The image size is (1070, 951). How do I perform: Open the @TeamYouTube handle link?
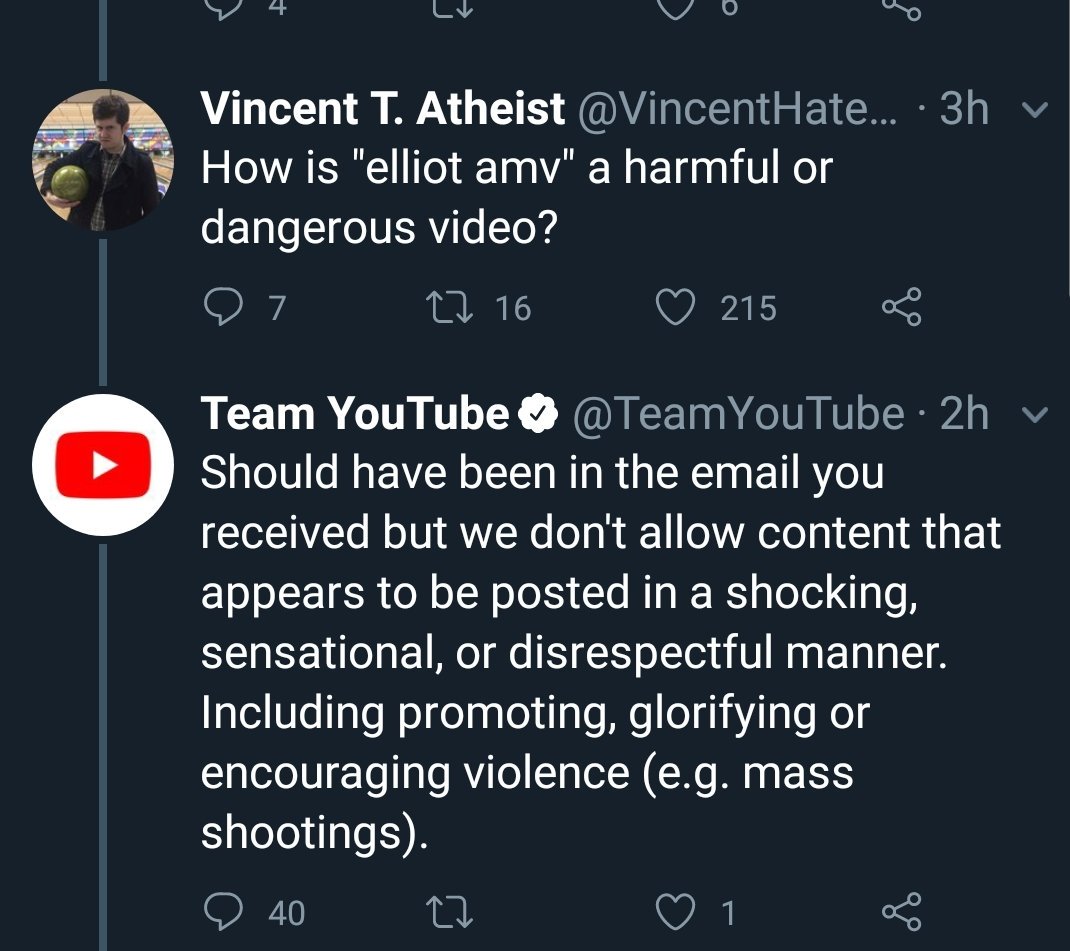click(737, 413)
